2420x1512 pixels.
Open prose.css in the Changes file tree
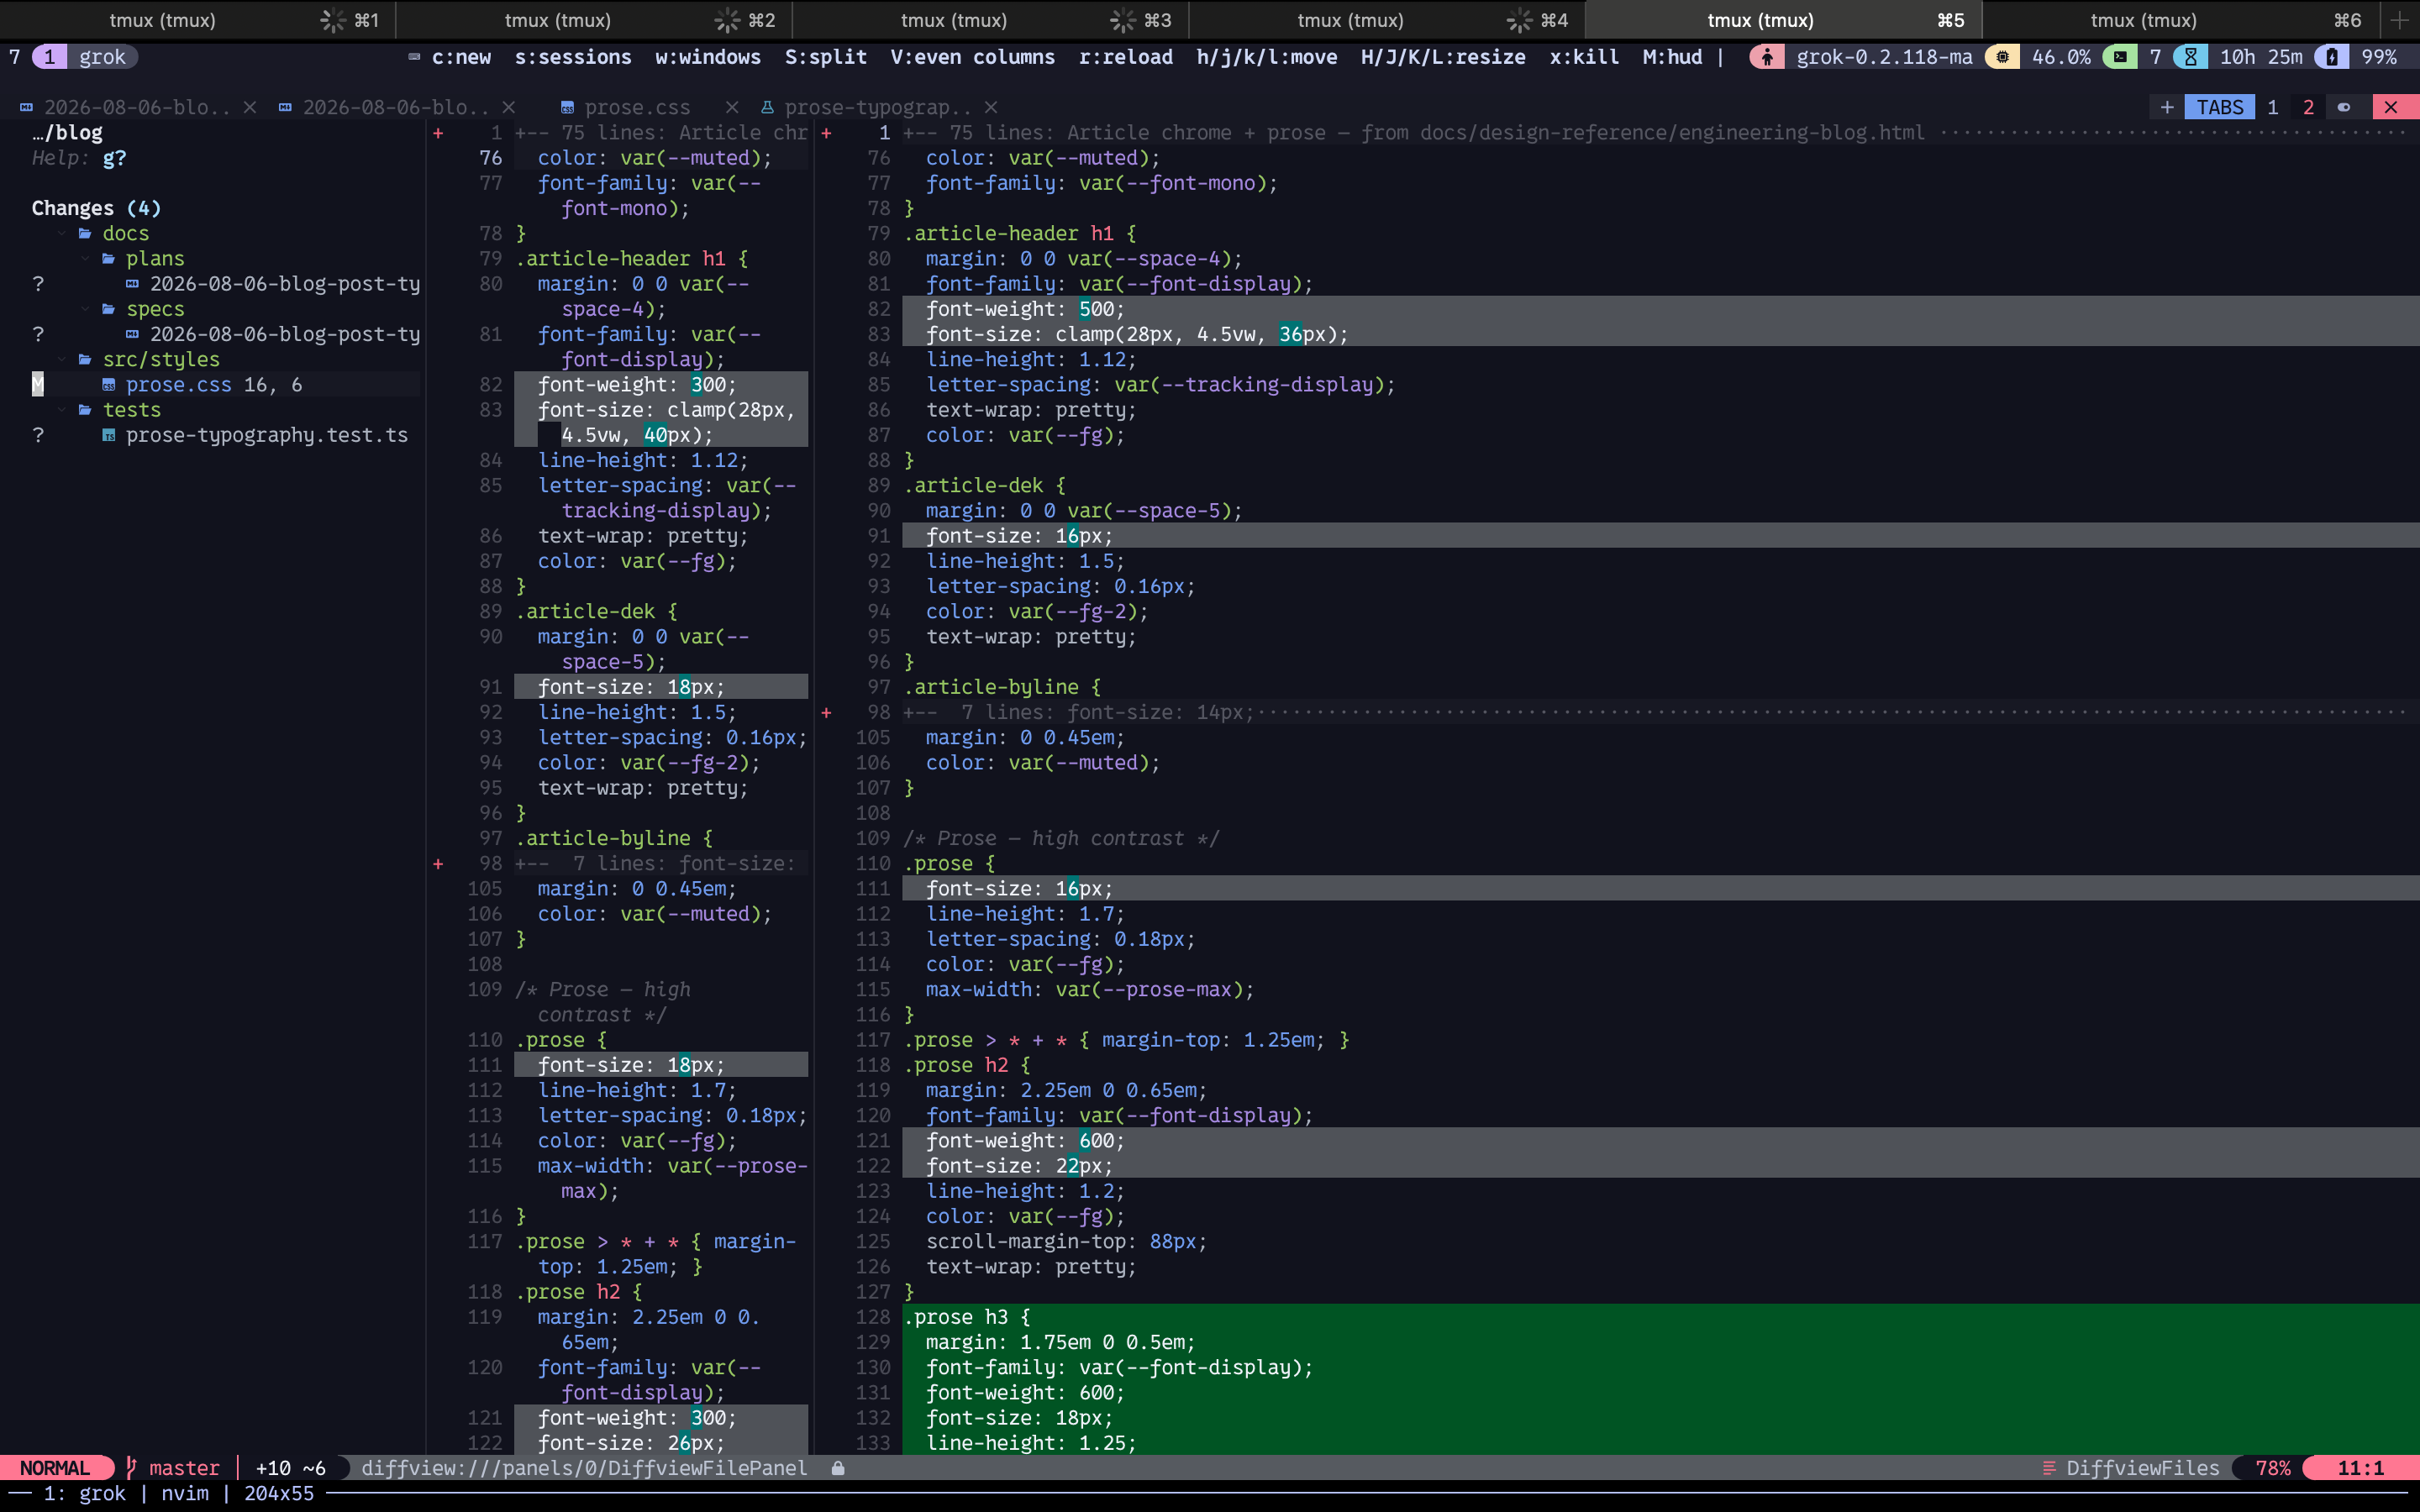click(x=179, y=385)
